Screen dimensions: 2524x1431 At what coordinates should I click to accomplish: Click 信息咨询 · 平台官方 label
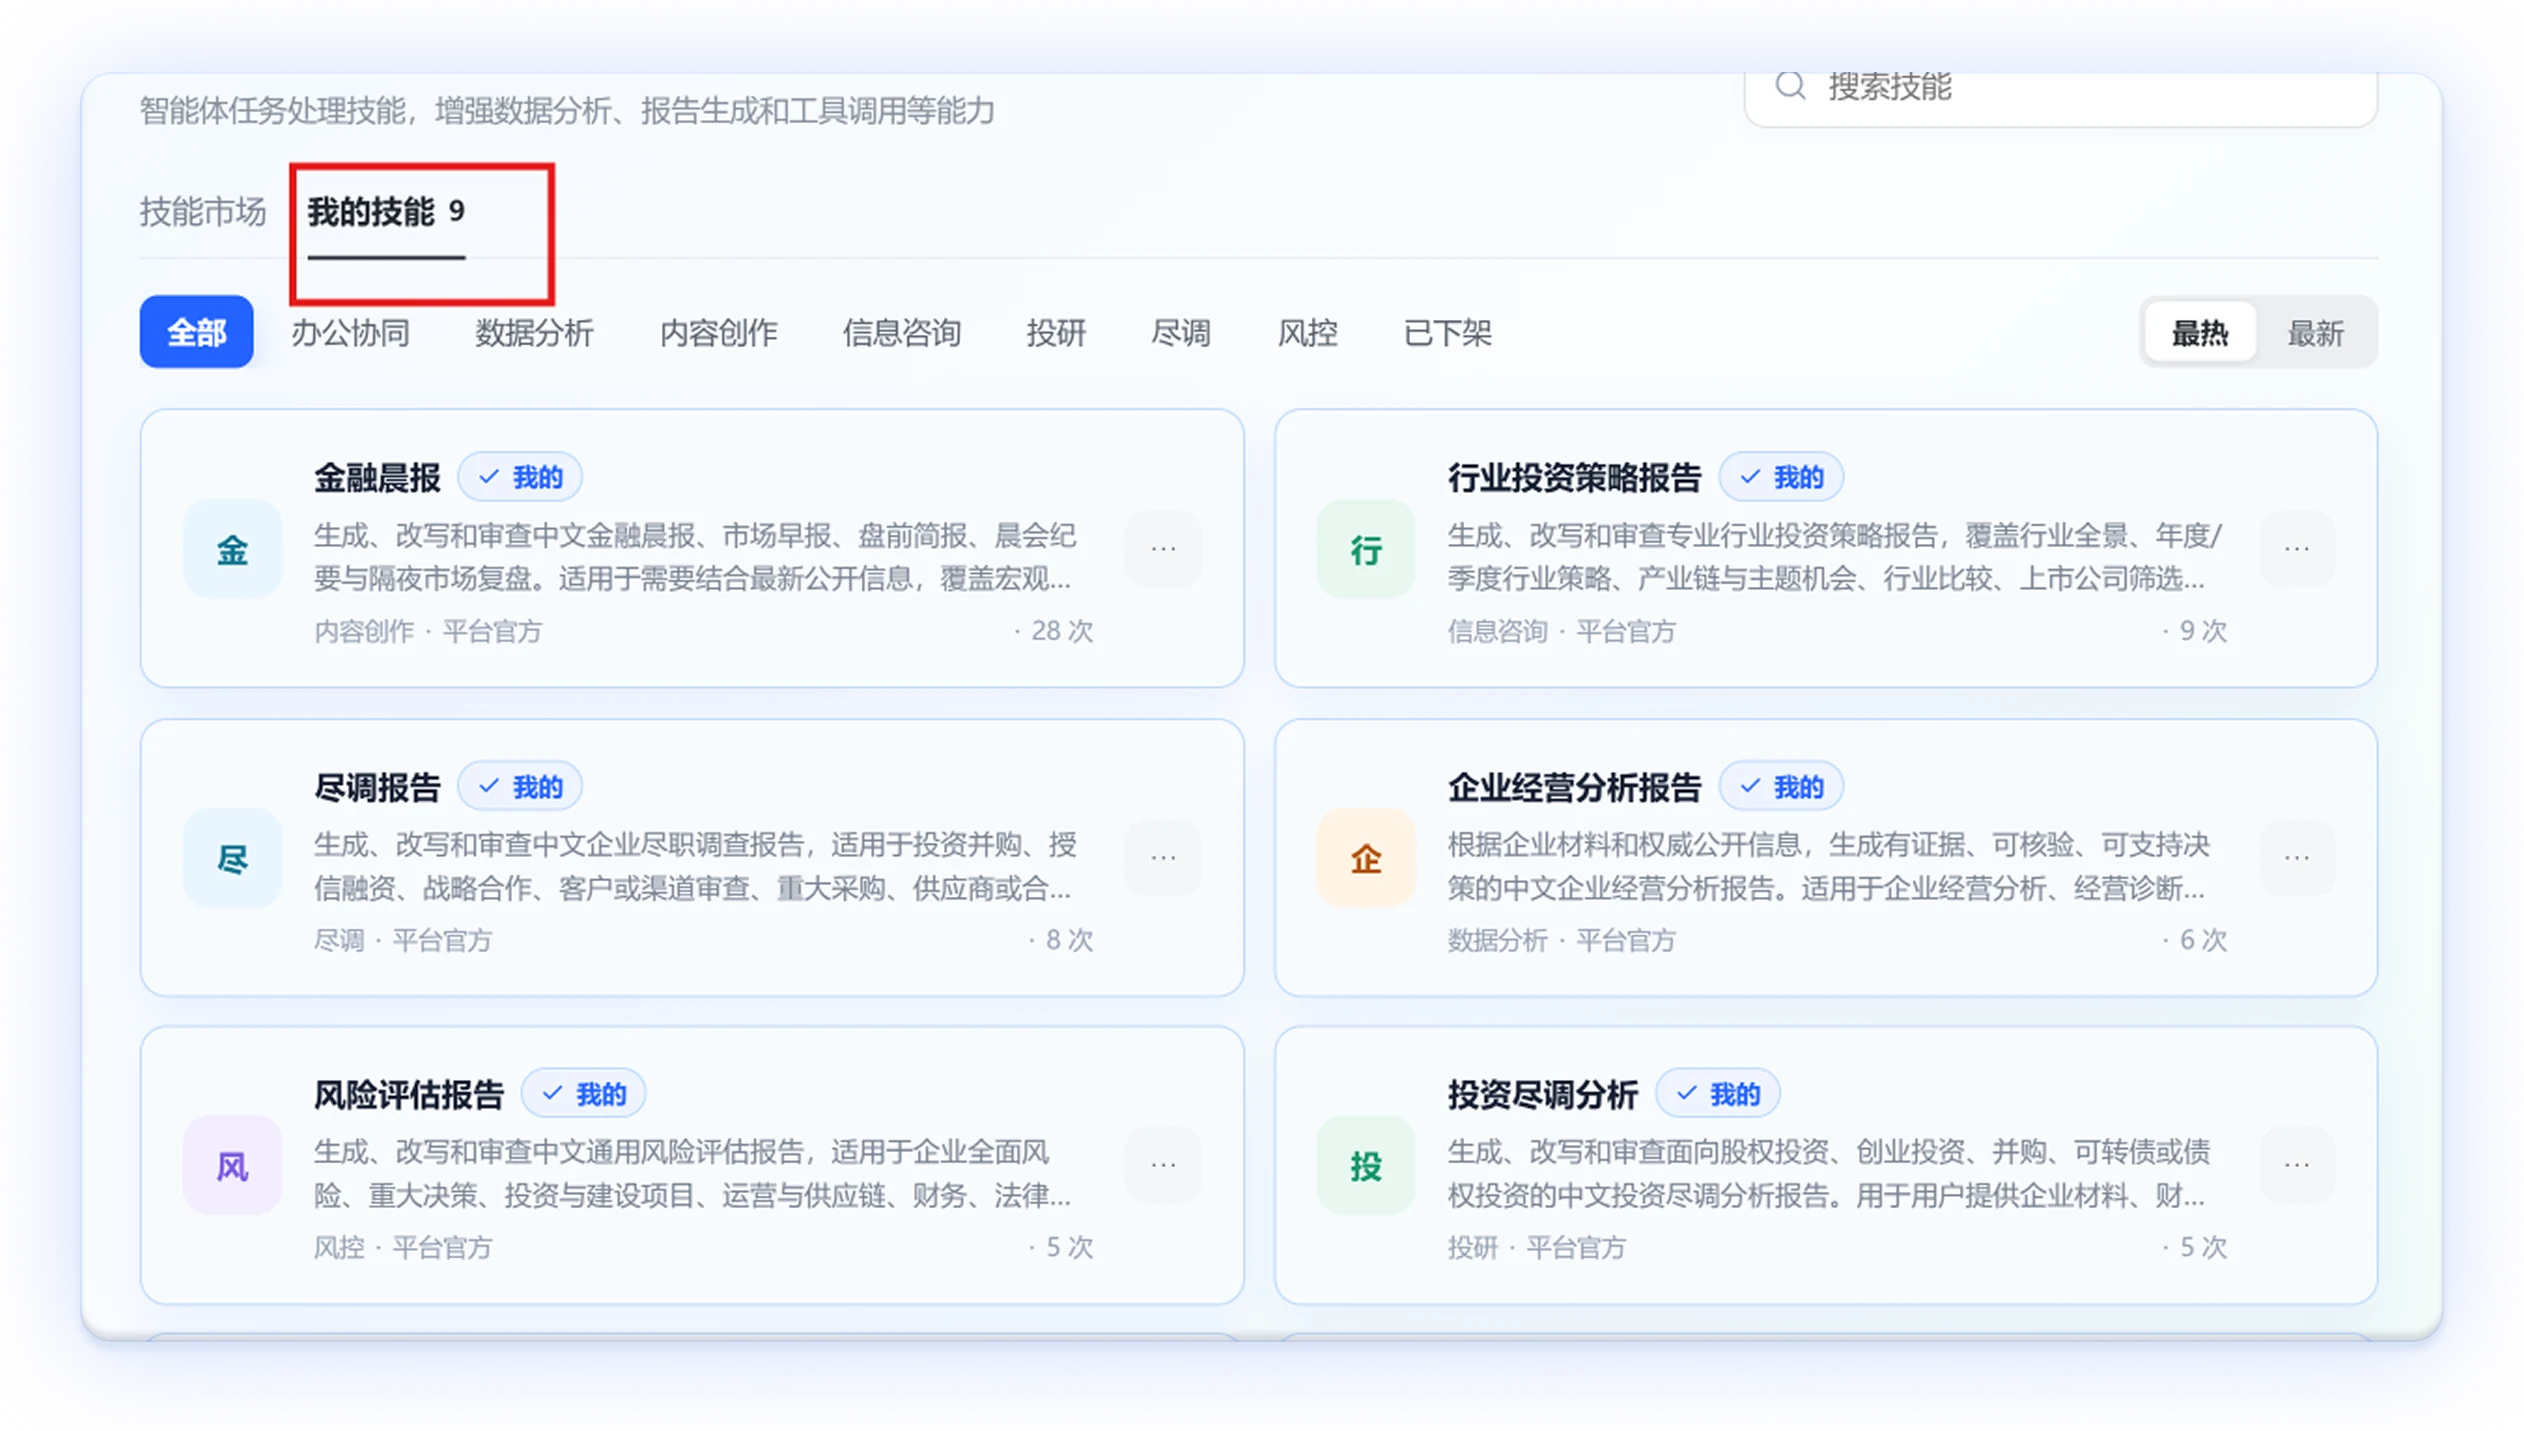(1561, 632)
